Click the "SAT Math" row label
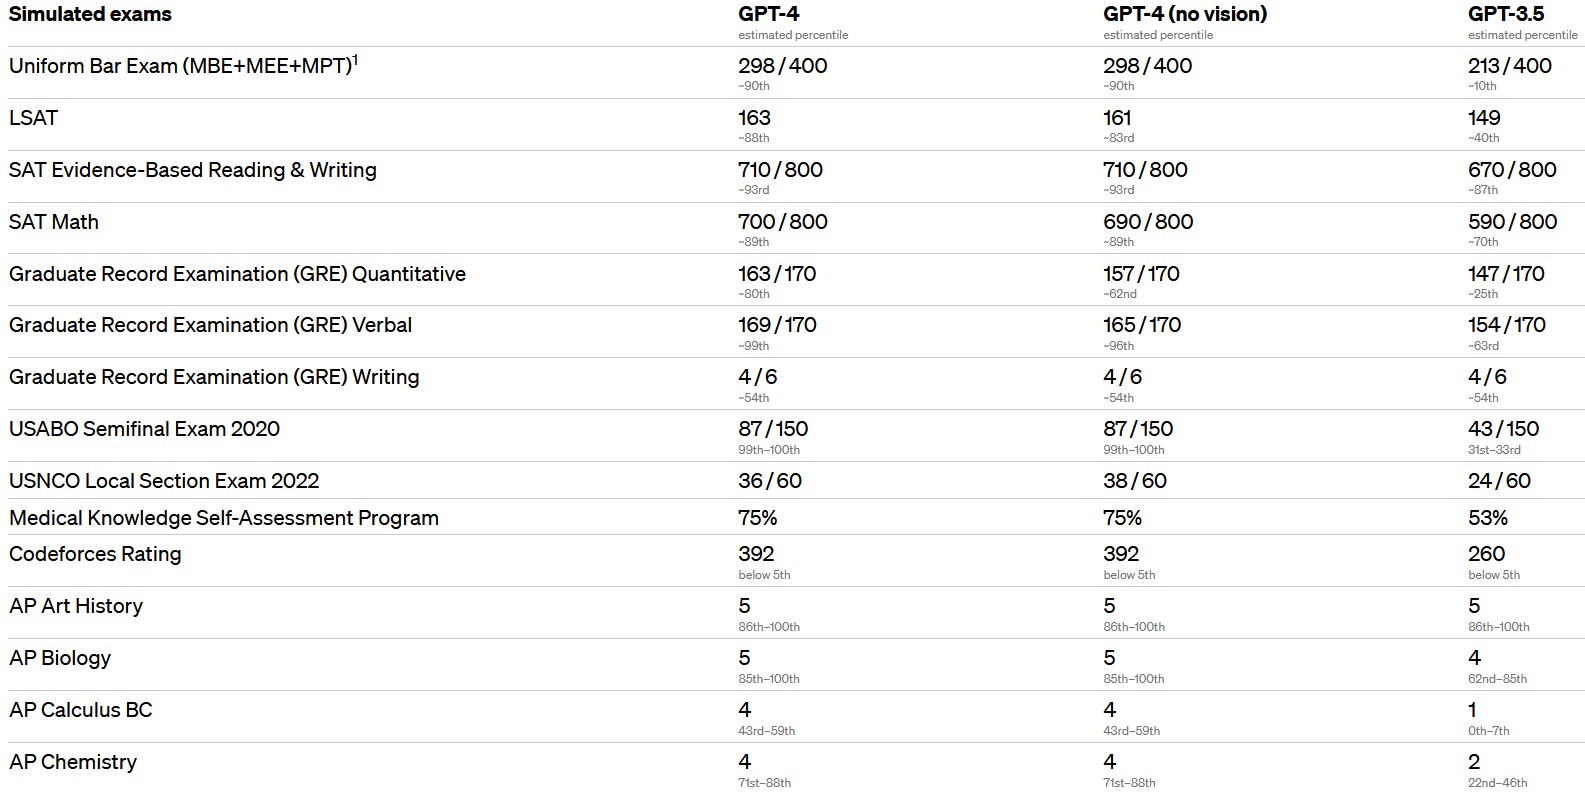 (54, 222)
